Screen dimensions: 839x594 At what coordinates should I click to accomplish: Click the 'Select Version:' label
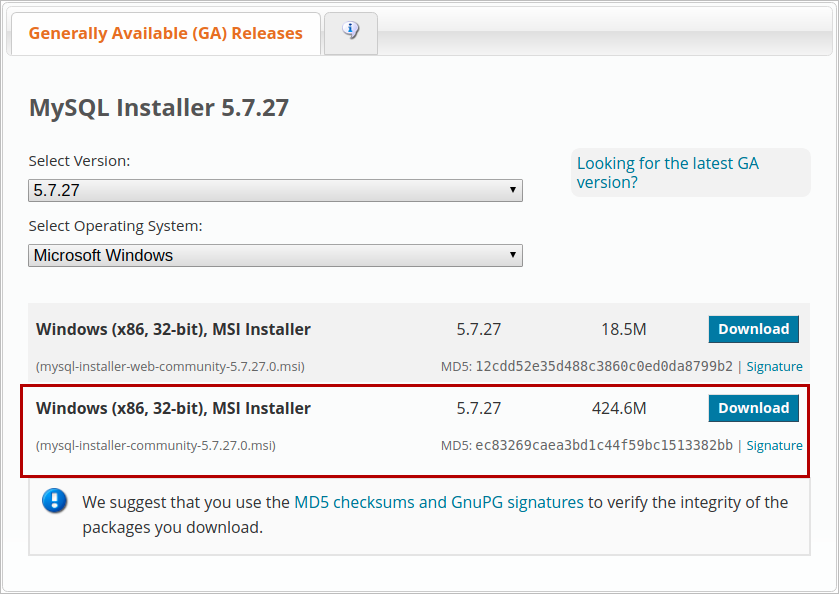click(79, 160)
